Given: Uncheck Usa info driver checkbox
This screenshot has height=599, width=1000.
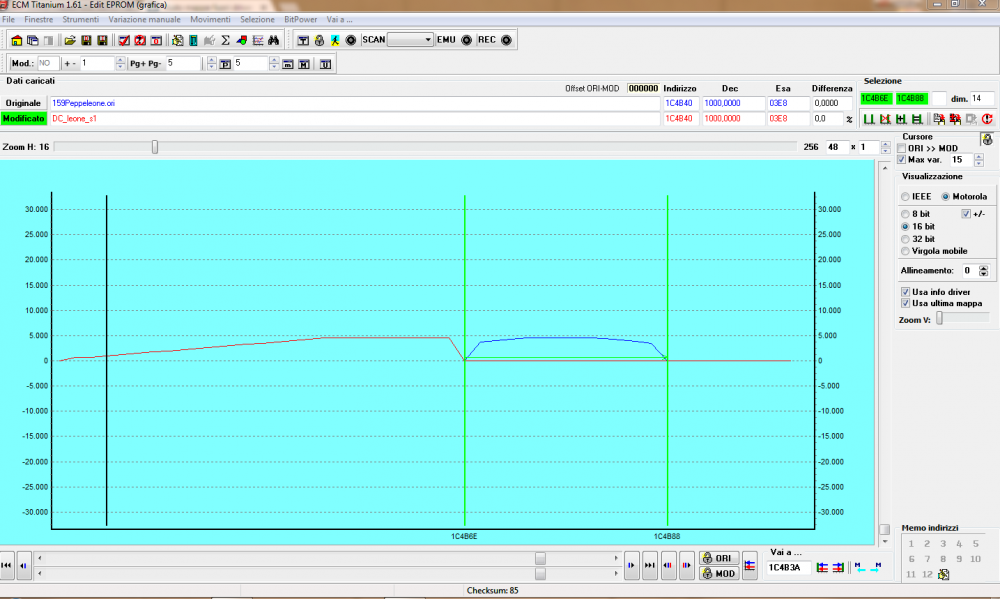Looking at the screenshot, I should pos(906,292).
